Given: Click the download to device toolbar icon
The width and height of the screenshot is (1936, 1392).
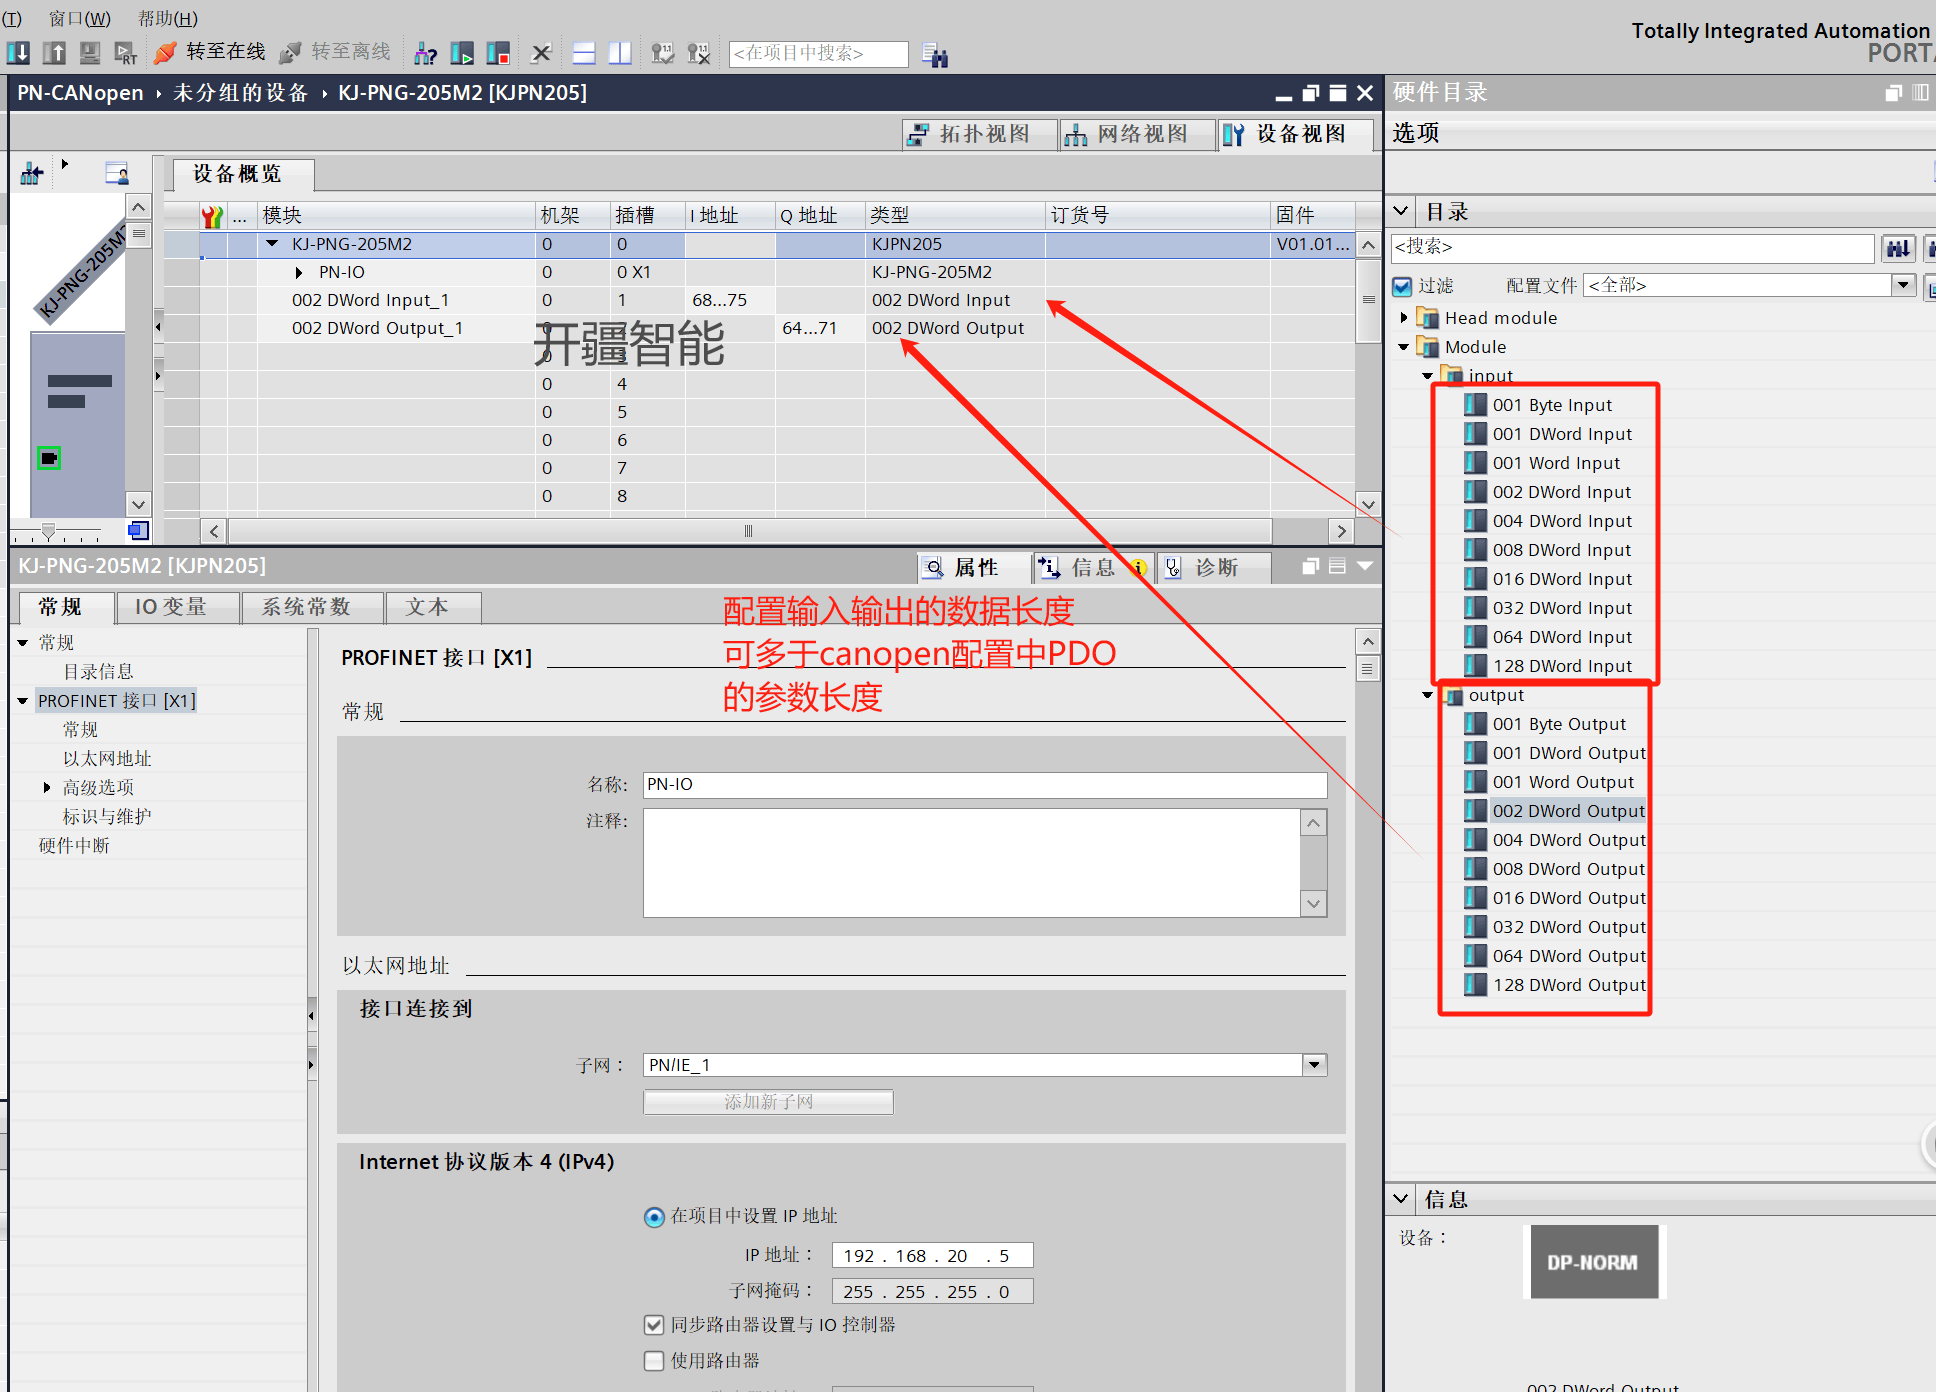Looking at the screenshot, I should click(18, 53).
